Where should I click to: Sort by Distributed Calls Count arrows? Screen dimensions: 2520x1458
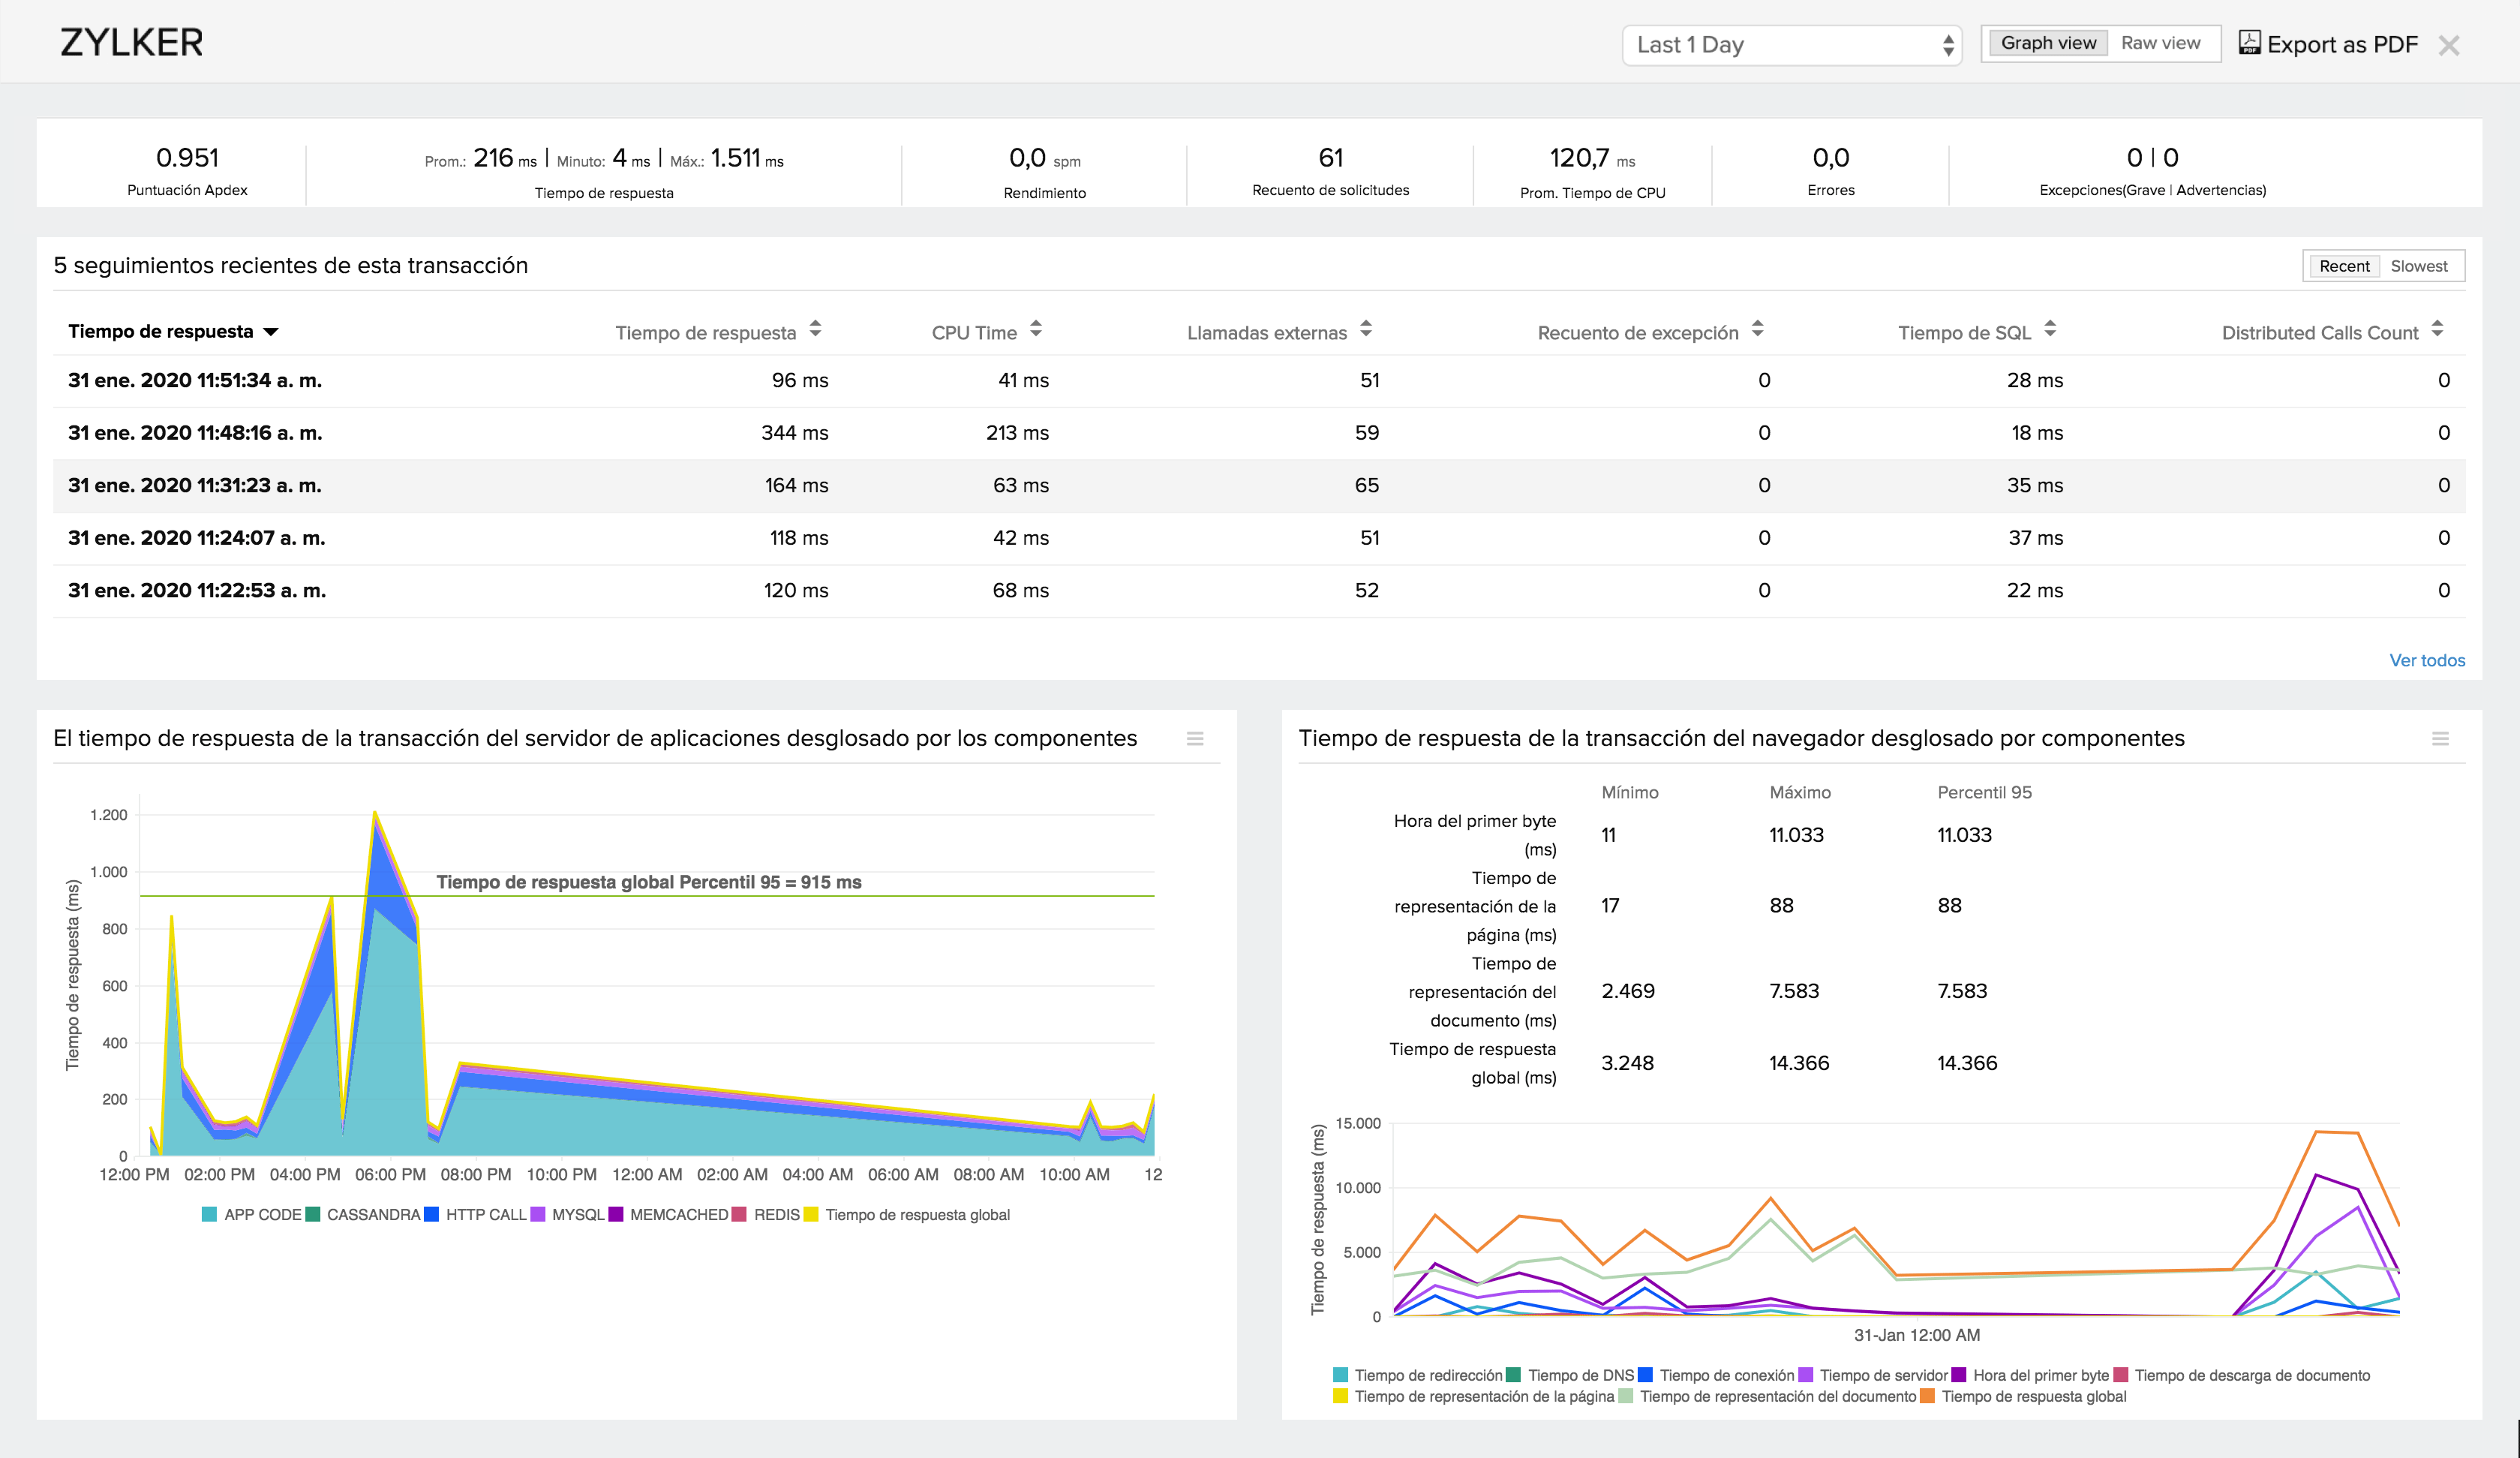pos(2437,329)
